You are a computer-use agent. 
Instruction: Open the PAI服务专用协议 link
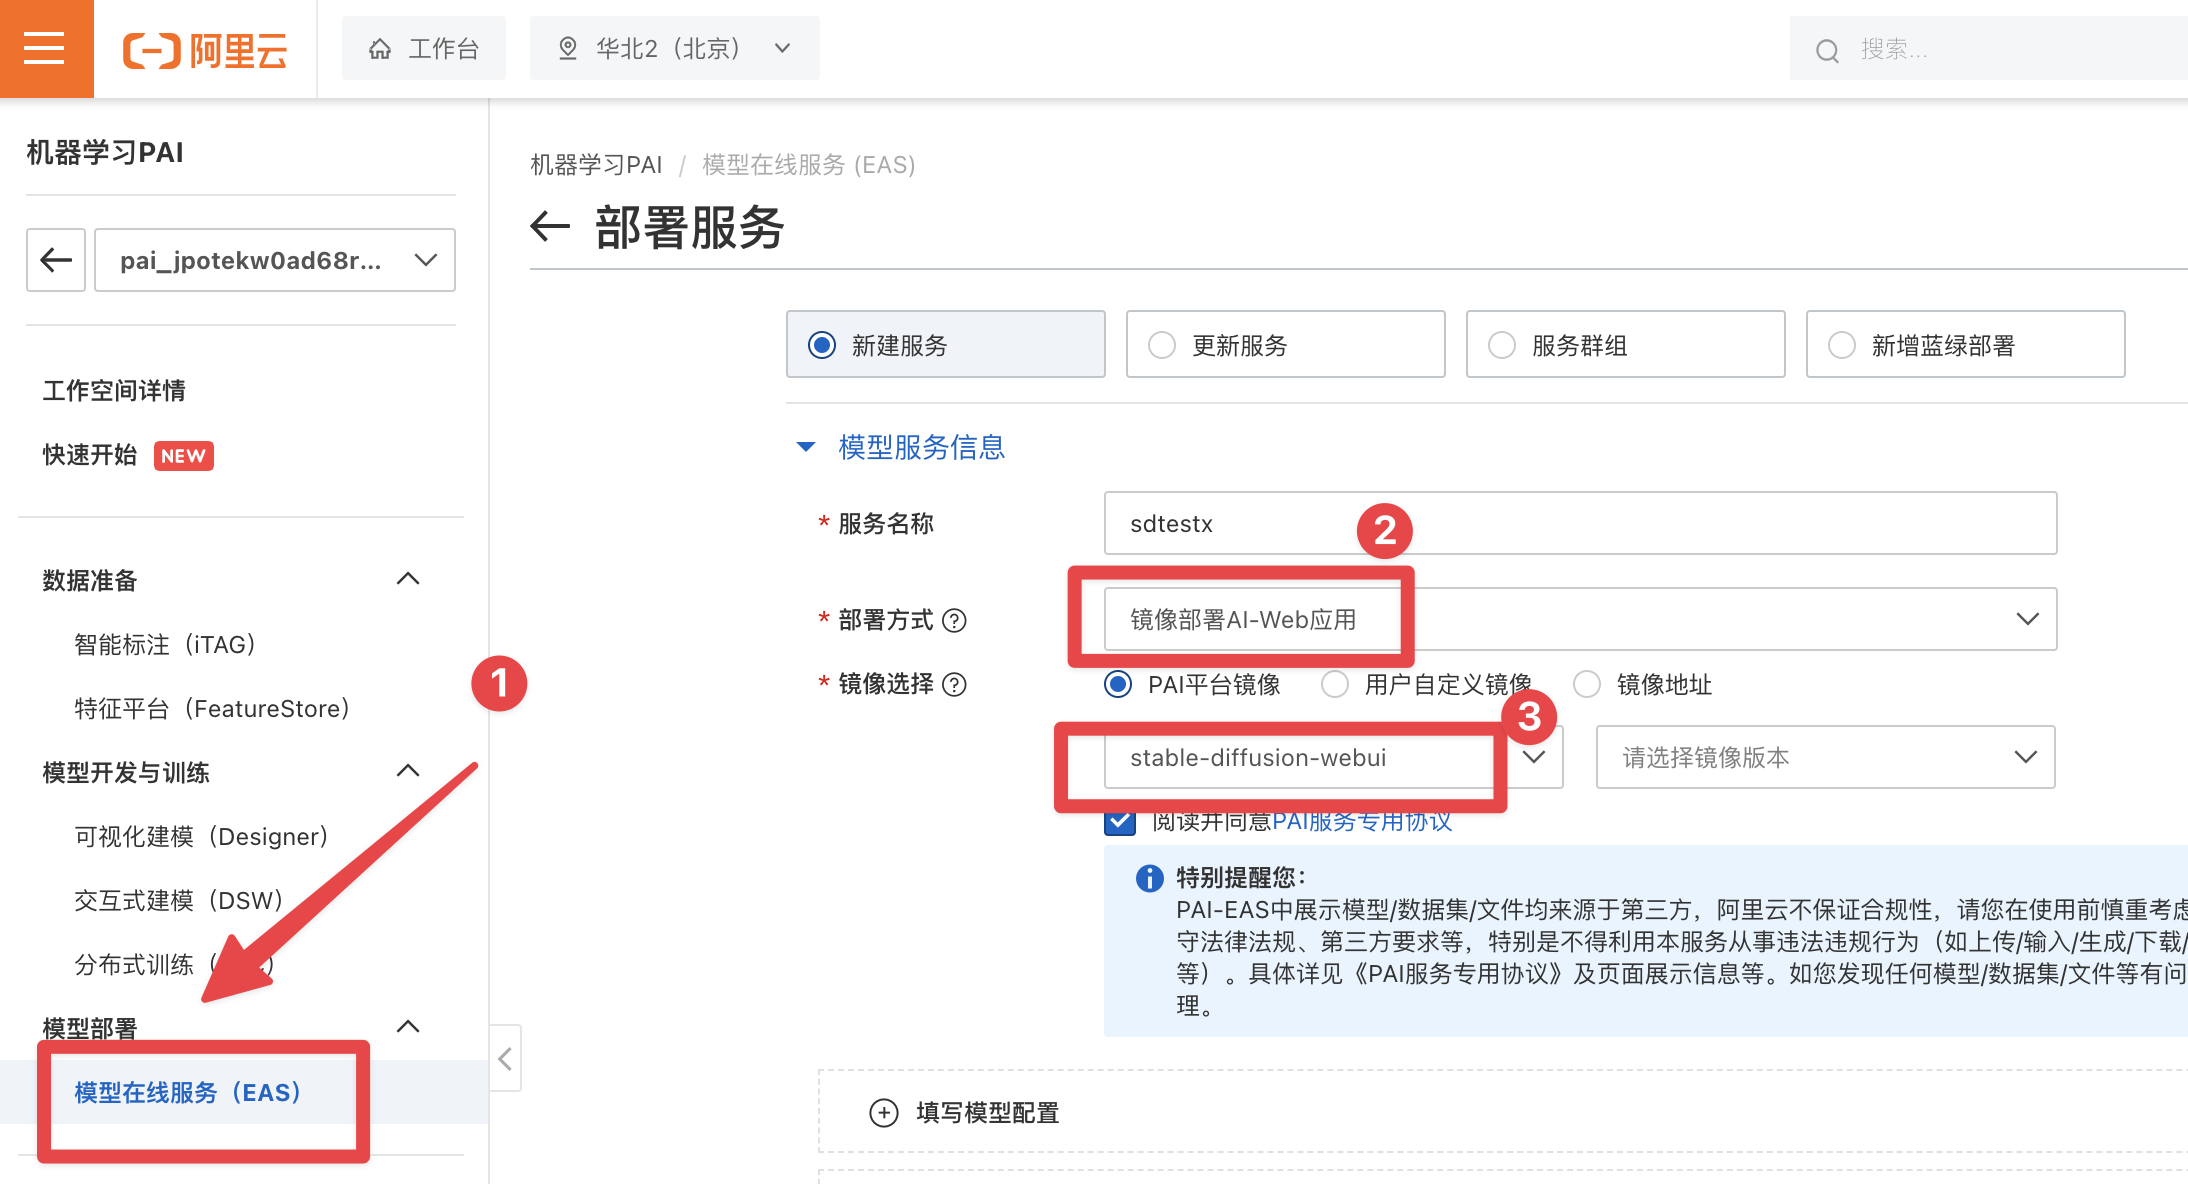pyautogui.click(x=1362, y=822)
